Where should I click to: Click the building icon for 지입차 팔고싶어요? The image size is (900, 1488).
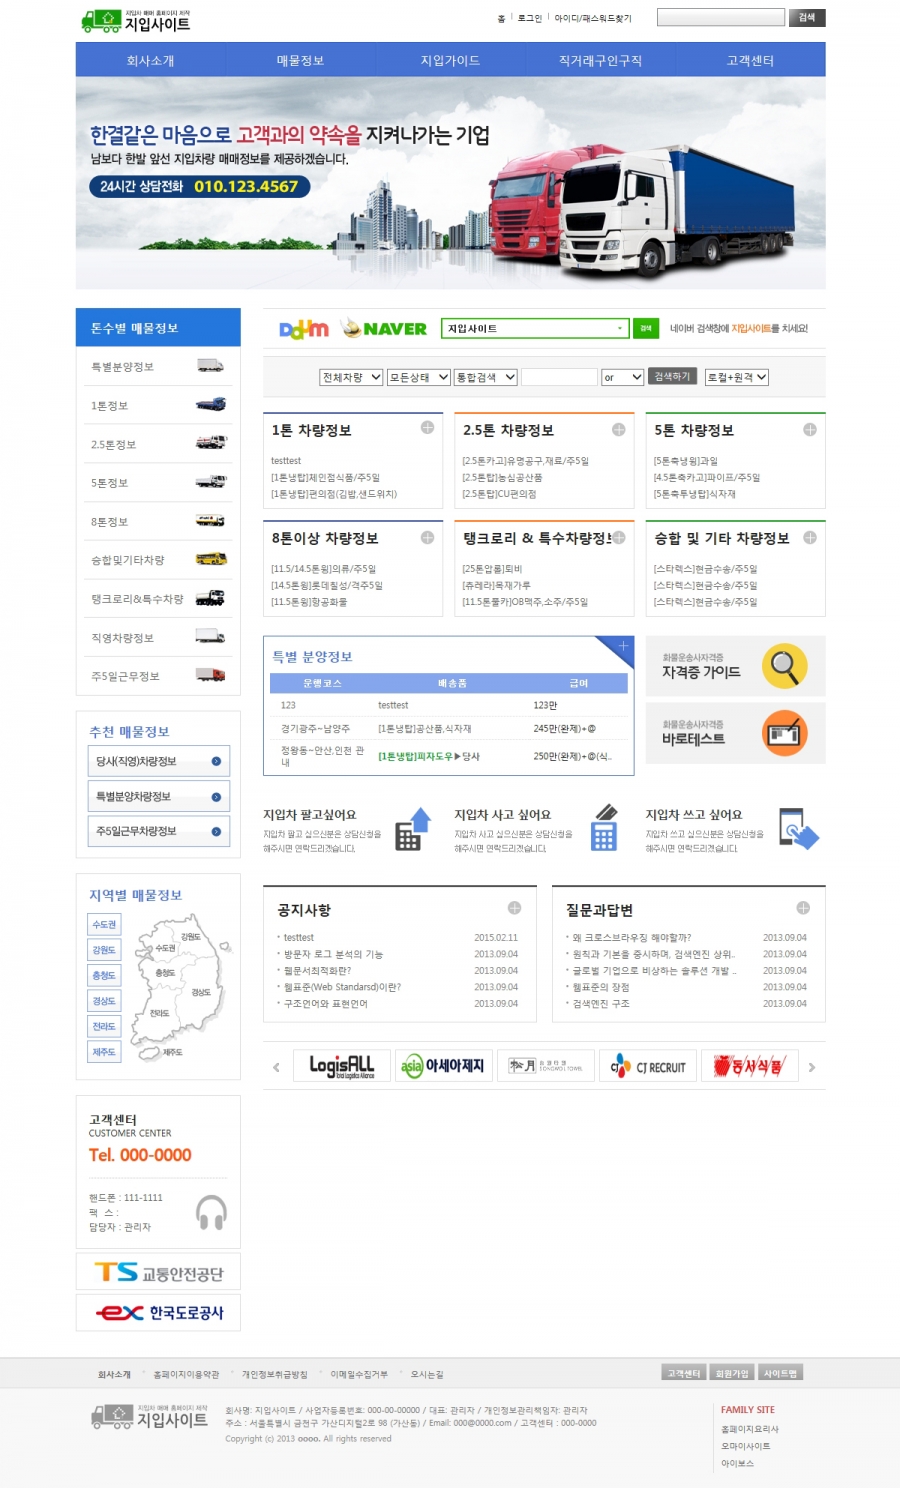click(412, 829)
